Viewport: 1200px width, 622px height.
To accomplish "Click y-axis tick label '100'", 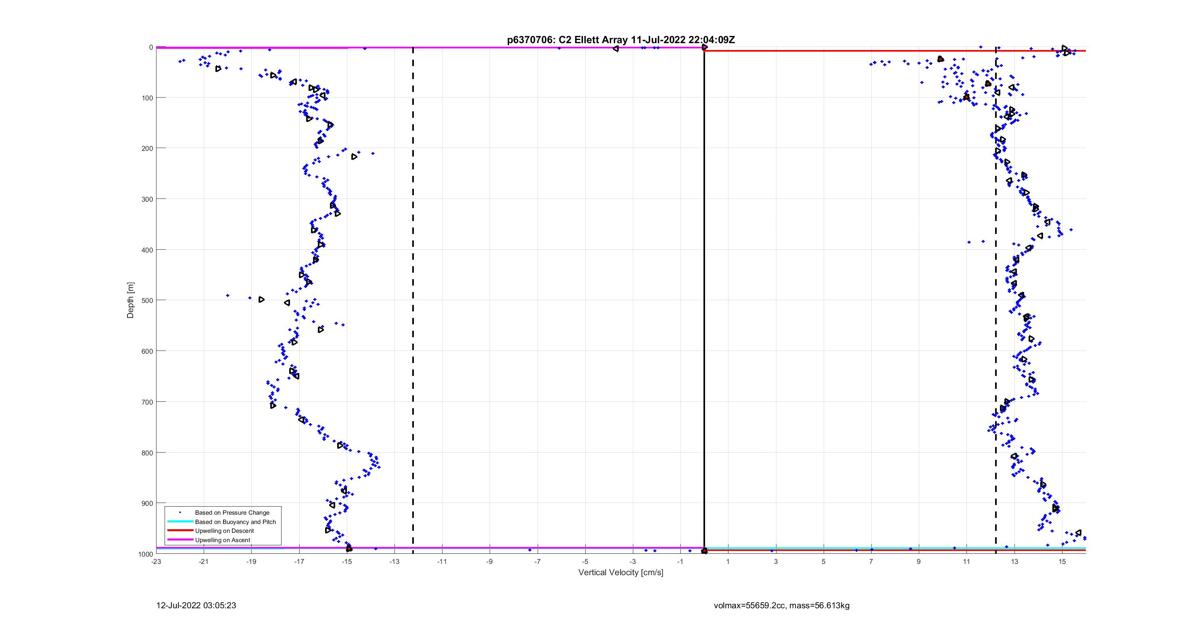I will click(146, 98).
